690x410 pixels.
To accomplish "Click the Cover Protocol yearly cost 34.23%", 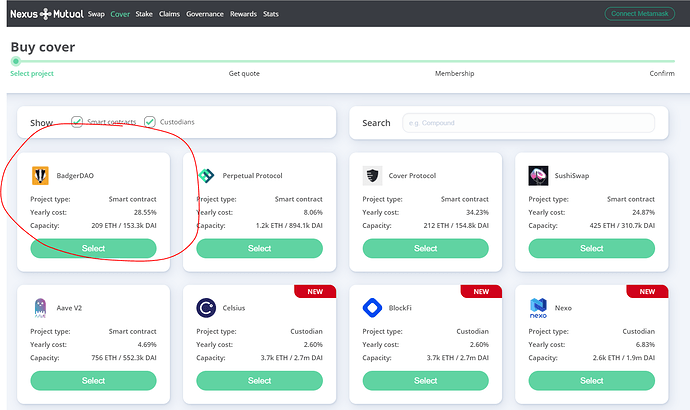I will point(477,212).
